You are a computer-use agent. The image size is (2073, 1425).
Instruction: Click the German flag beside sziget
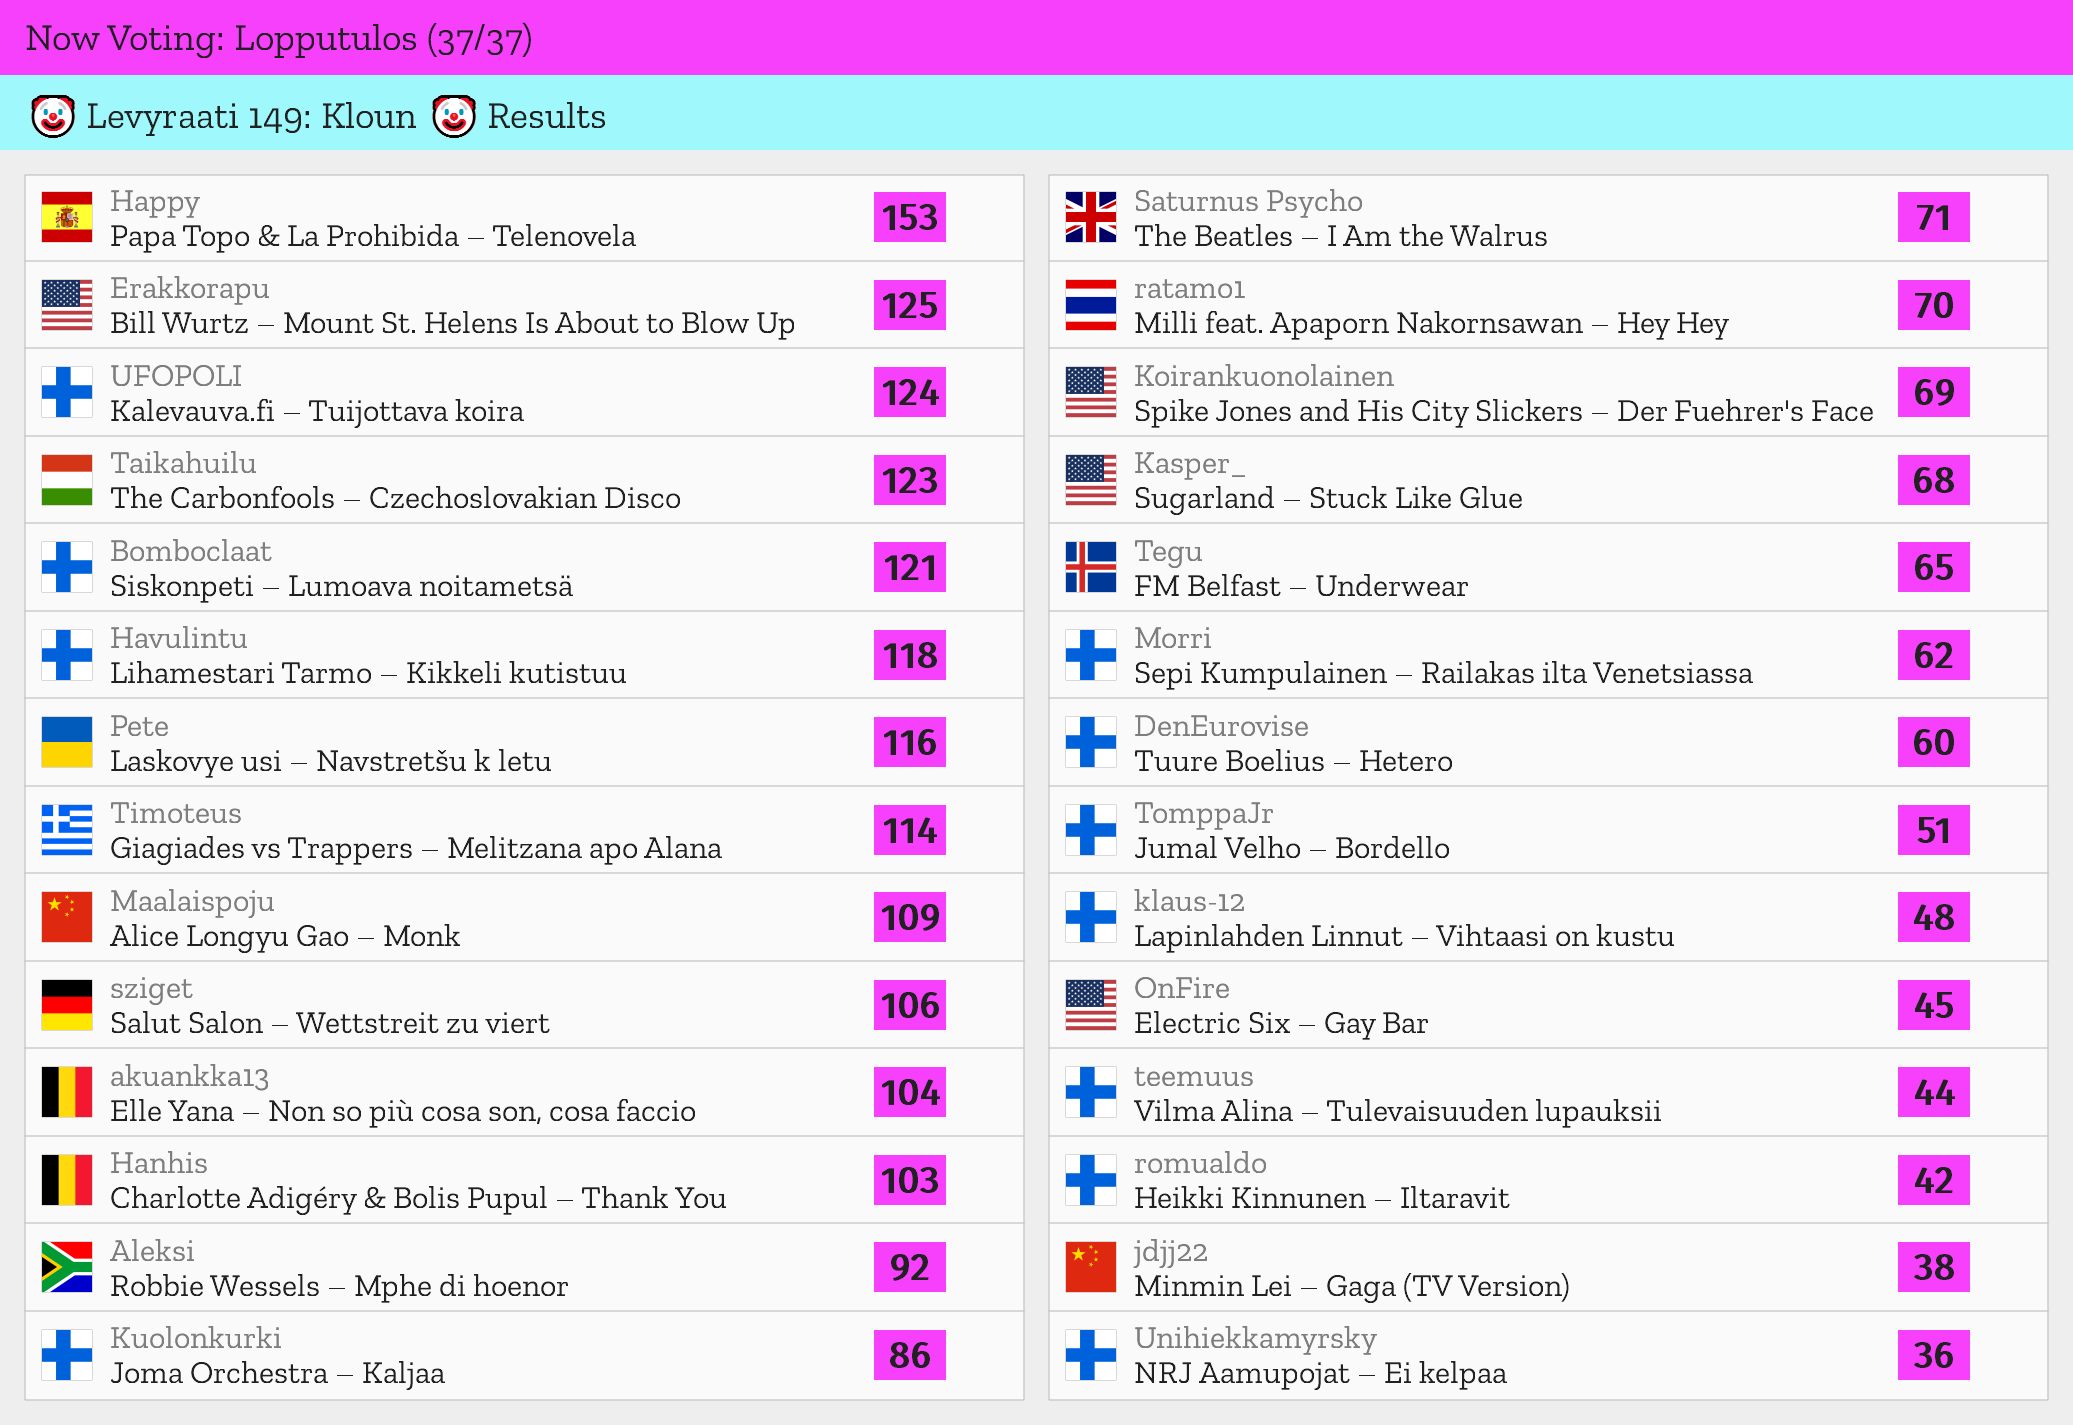[x=67, y=1005]
